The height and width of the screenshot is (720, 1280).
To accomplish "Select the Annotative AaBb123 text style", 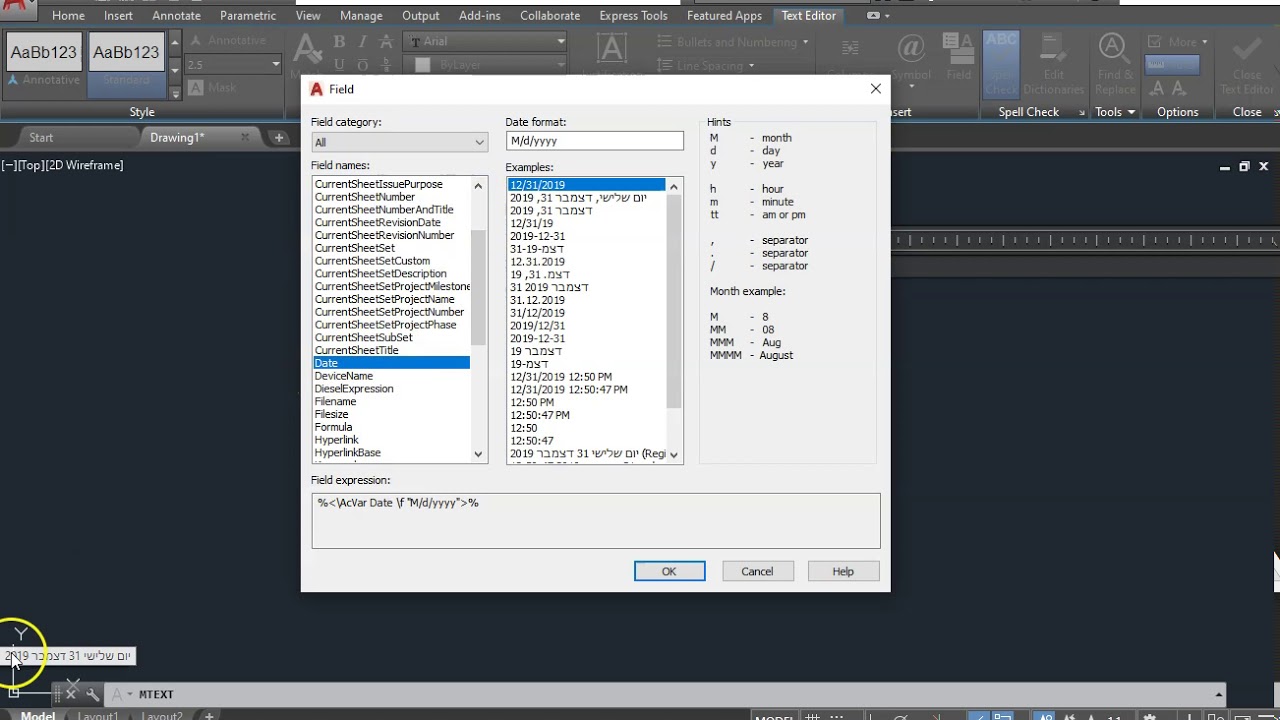I will [x=44, y=61].
